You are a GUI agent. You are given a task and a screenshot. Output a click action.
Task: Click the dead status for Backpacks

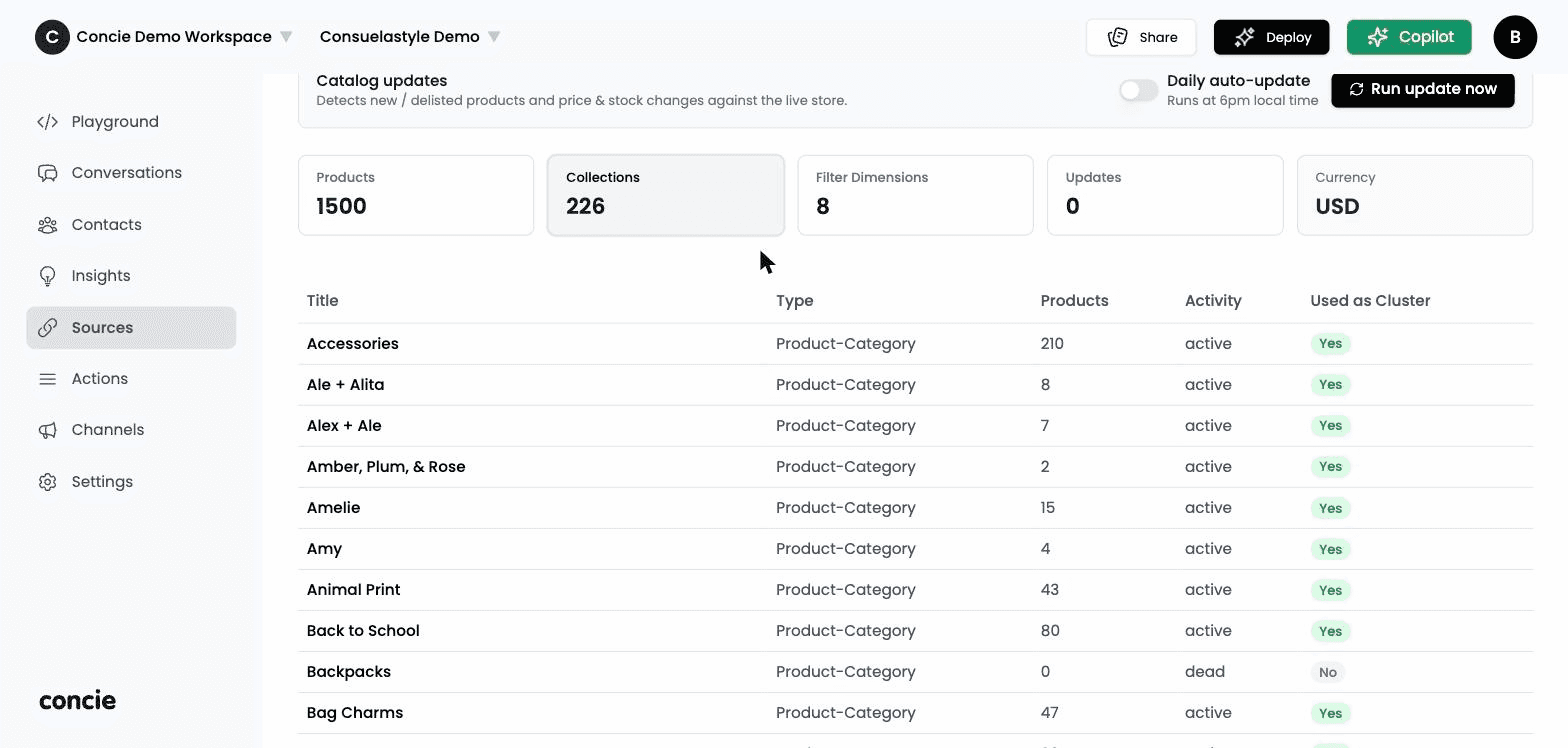pyautogui.click(x=1205, y=672)
